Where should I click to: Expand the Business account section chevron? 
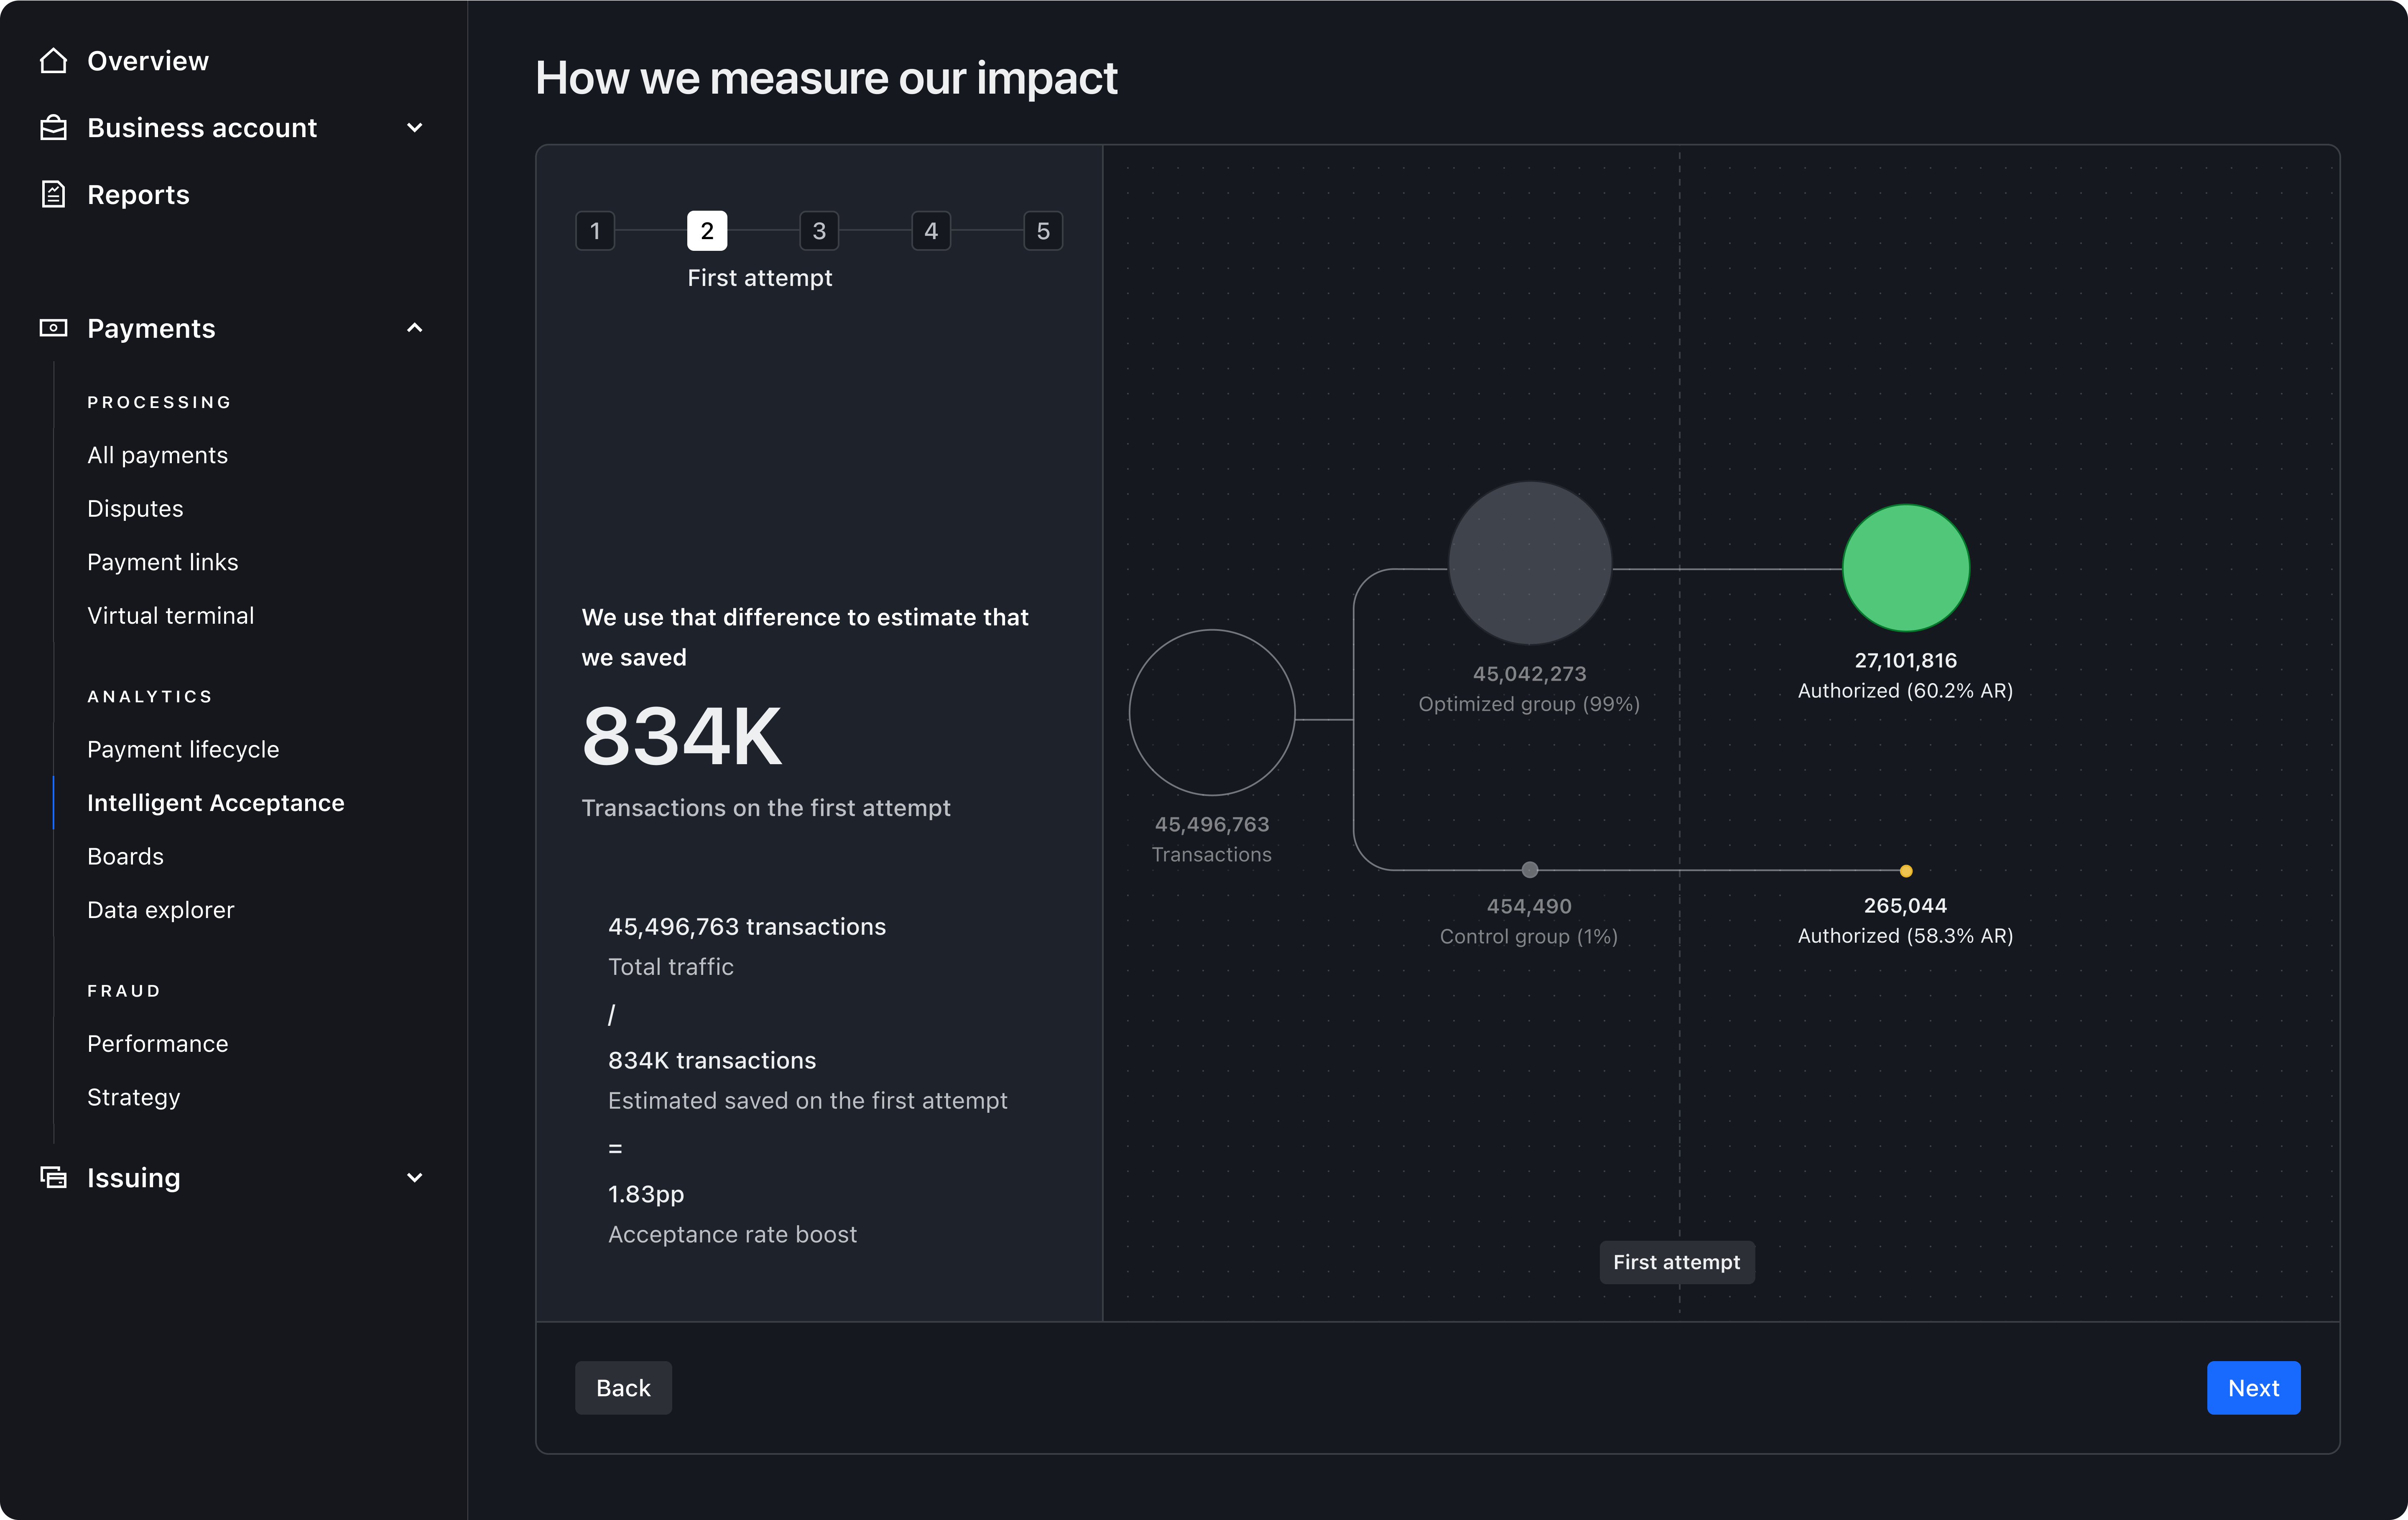pyautogui.click(x=415, y=128)
